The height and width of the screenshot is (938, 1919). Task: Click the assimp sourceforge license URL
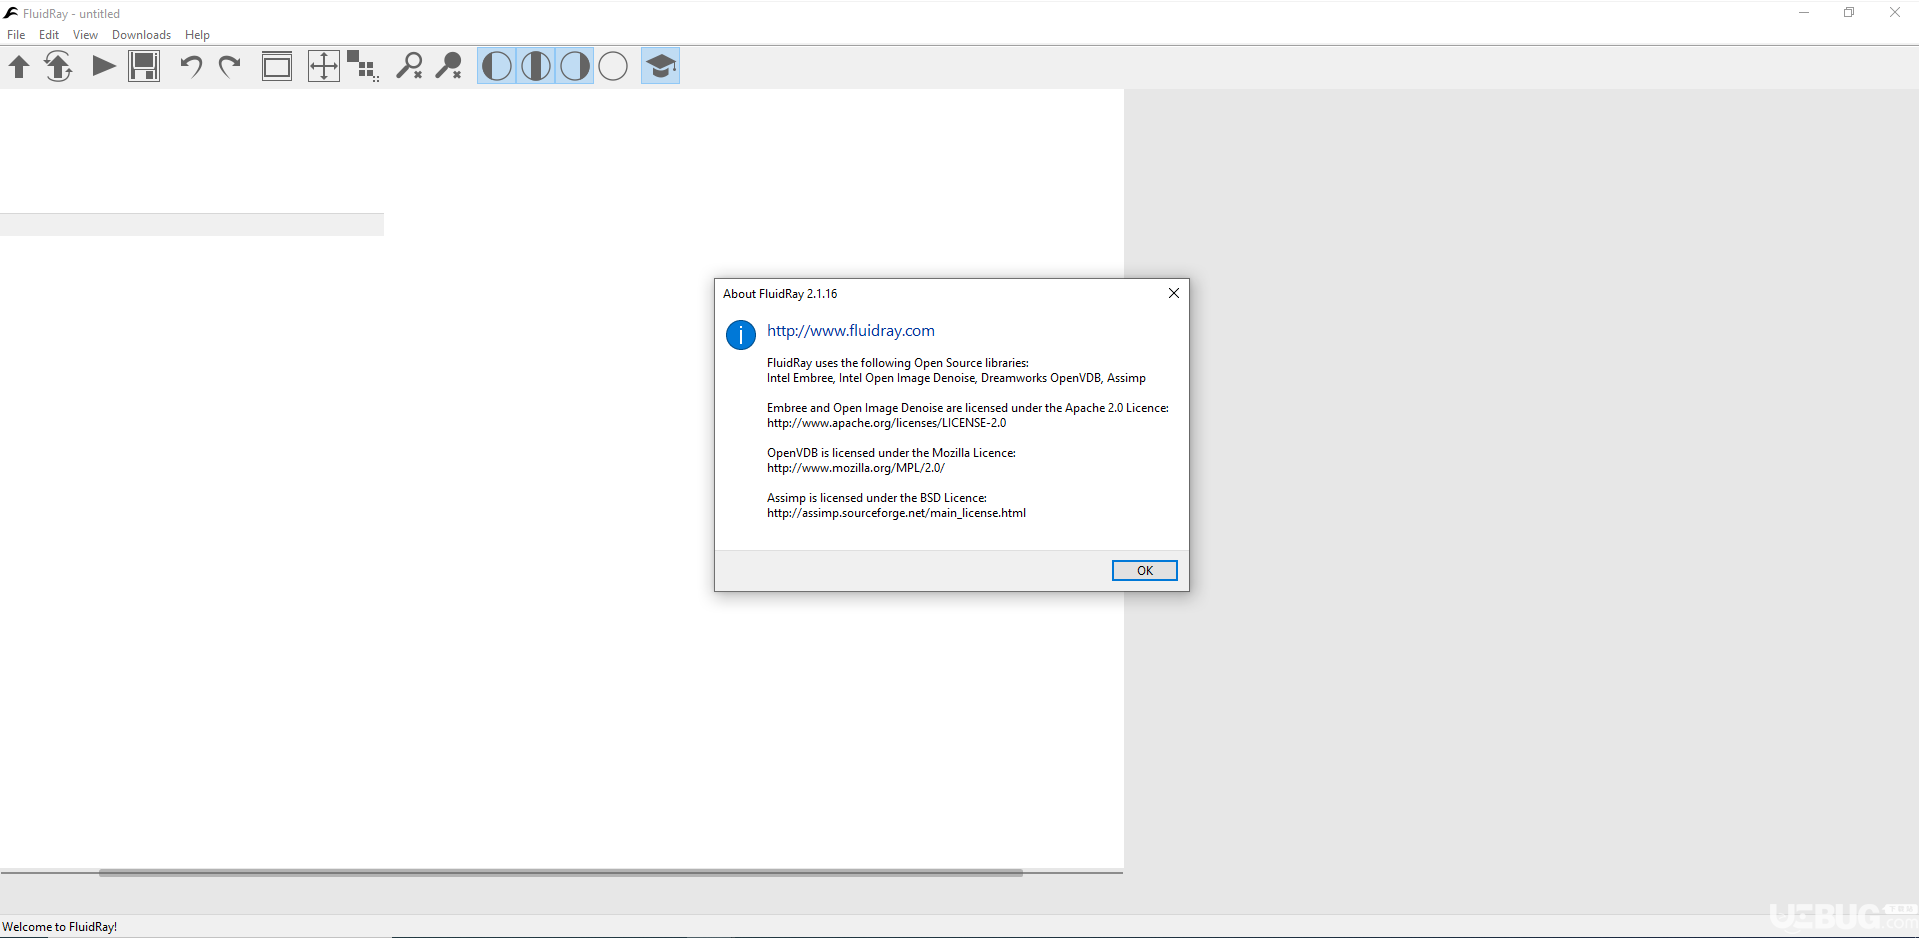pos(896,513)
